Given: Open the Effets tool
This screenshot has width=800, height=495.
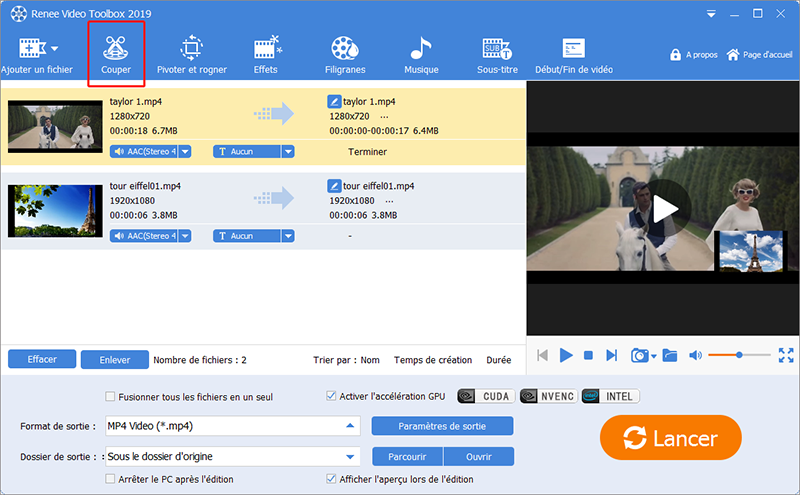Looking at the screenshot, I should coord(266,54).
